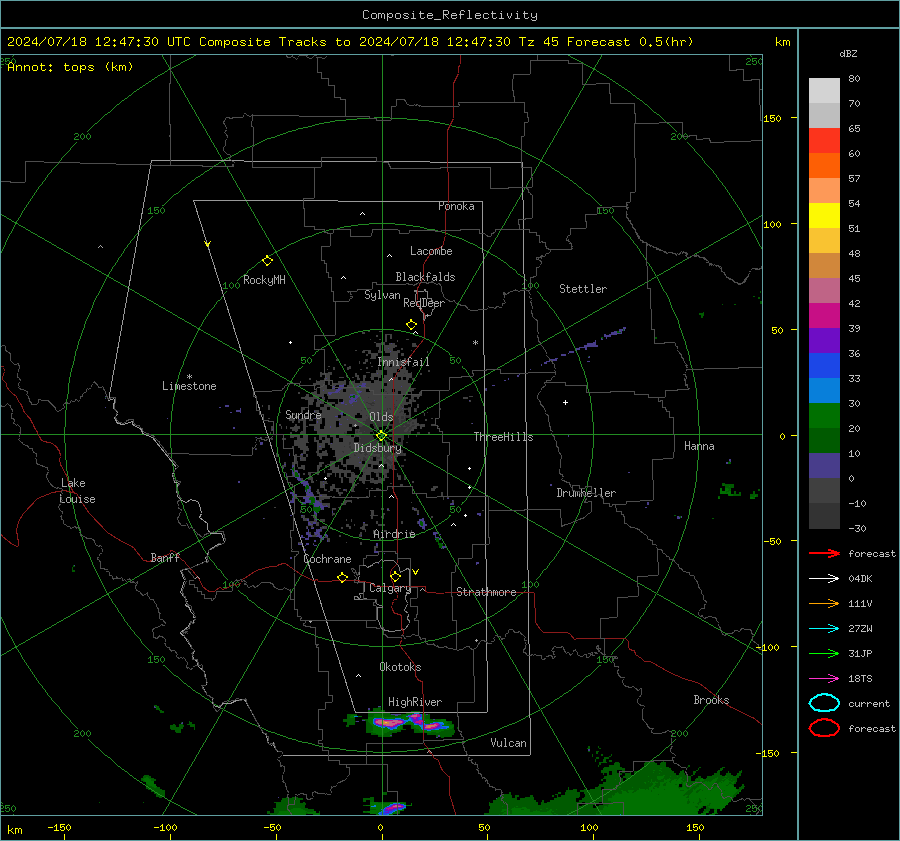The image size is (900, 841).
Task: Click the Cochrane label
Action: (x=327, y=559)
